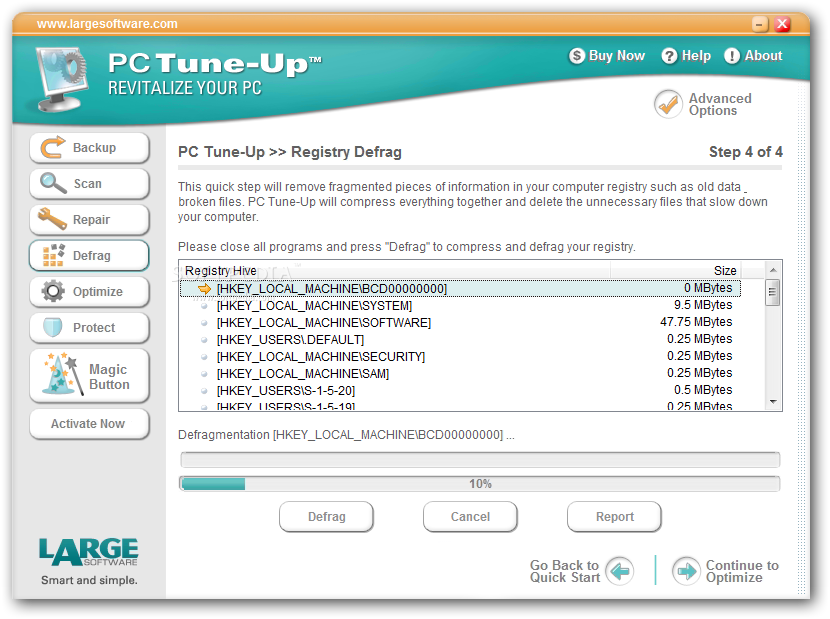This screenshot has width=830, height=619.
Task: Select the HKEY_LOCAL_MACHINE\SOFTWARE row
Action: 460,322
